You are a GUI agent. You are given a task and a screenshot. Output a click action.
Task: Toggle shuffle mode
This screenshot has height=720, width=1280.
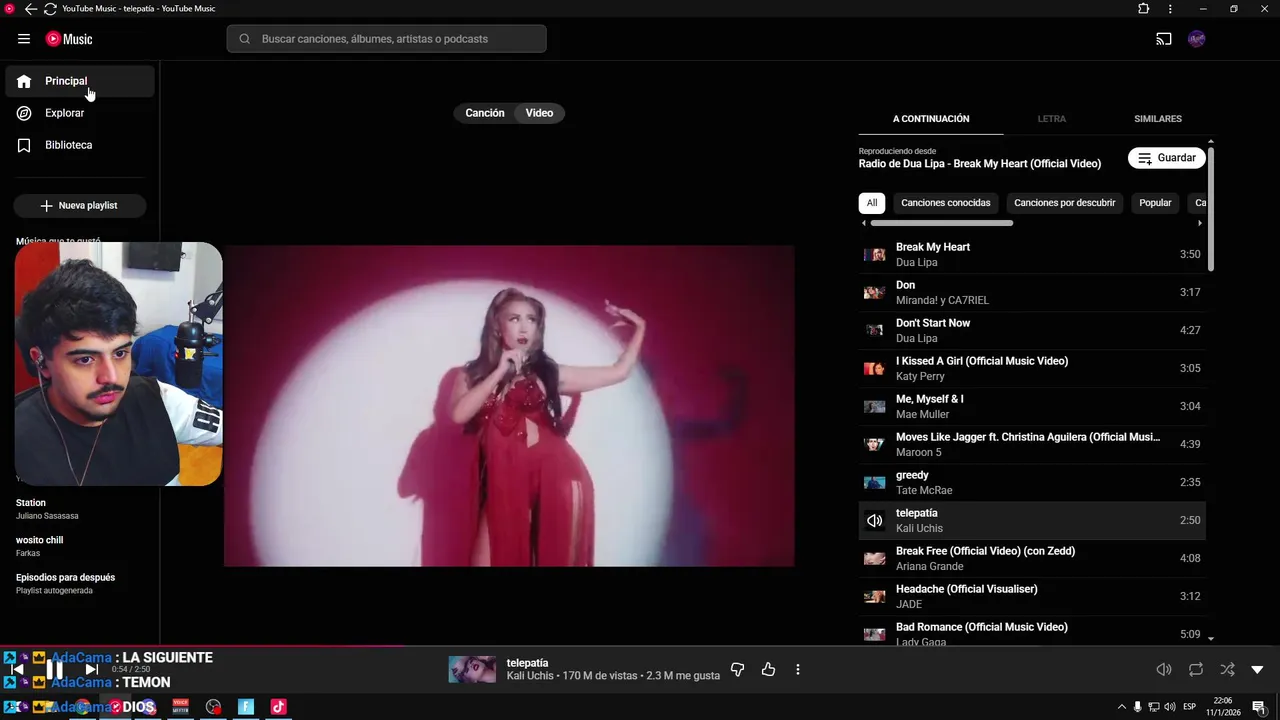point(1227,669)
